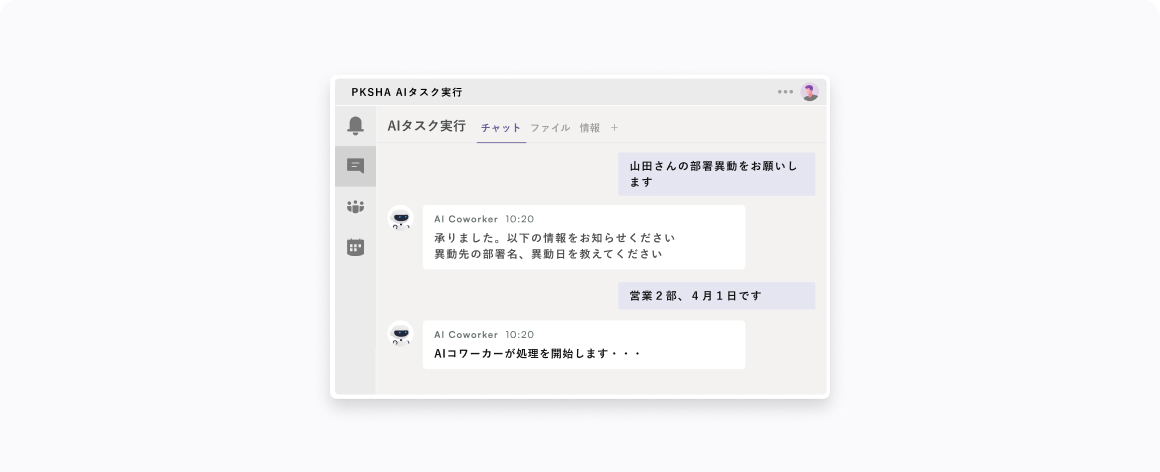
Task: Open the teams people icon
Action: 355,206
